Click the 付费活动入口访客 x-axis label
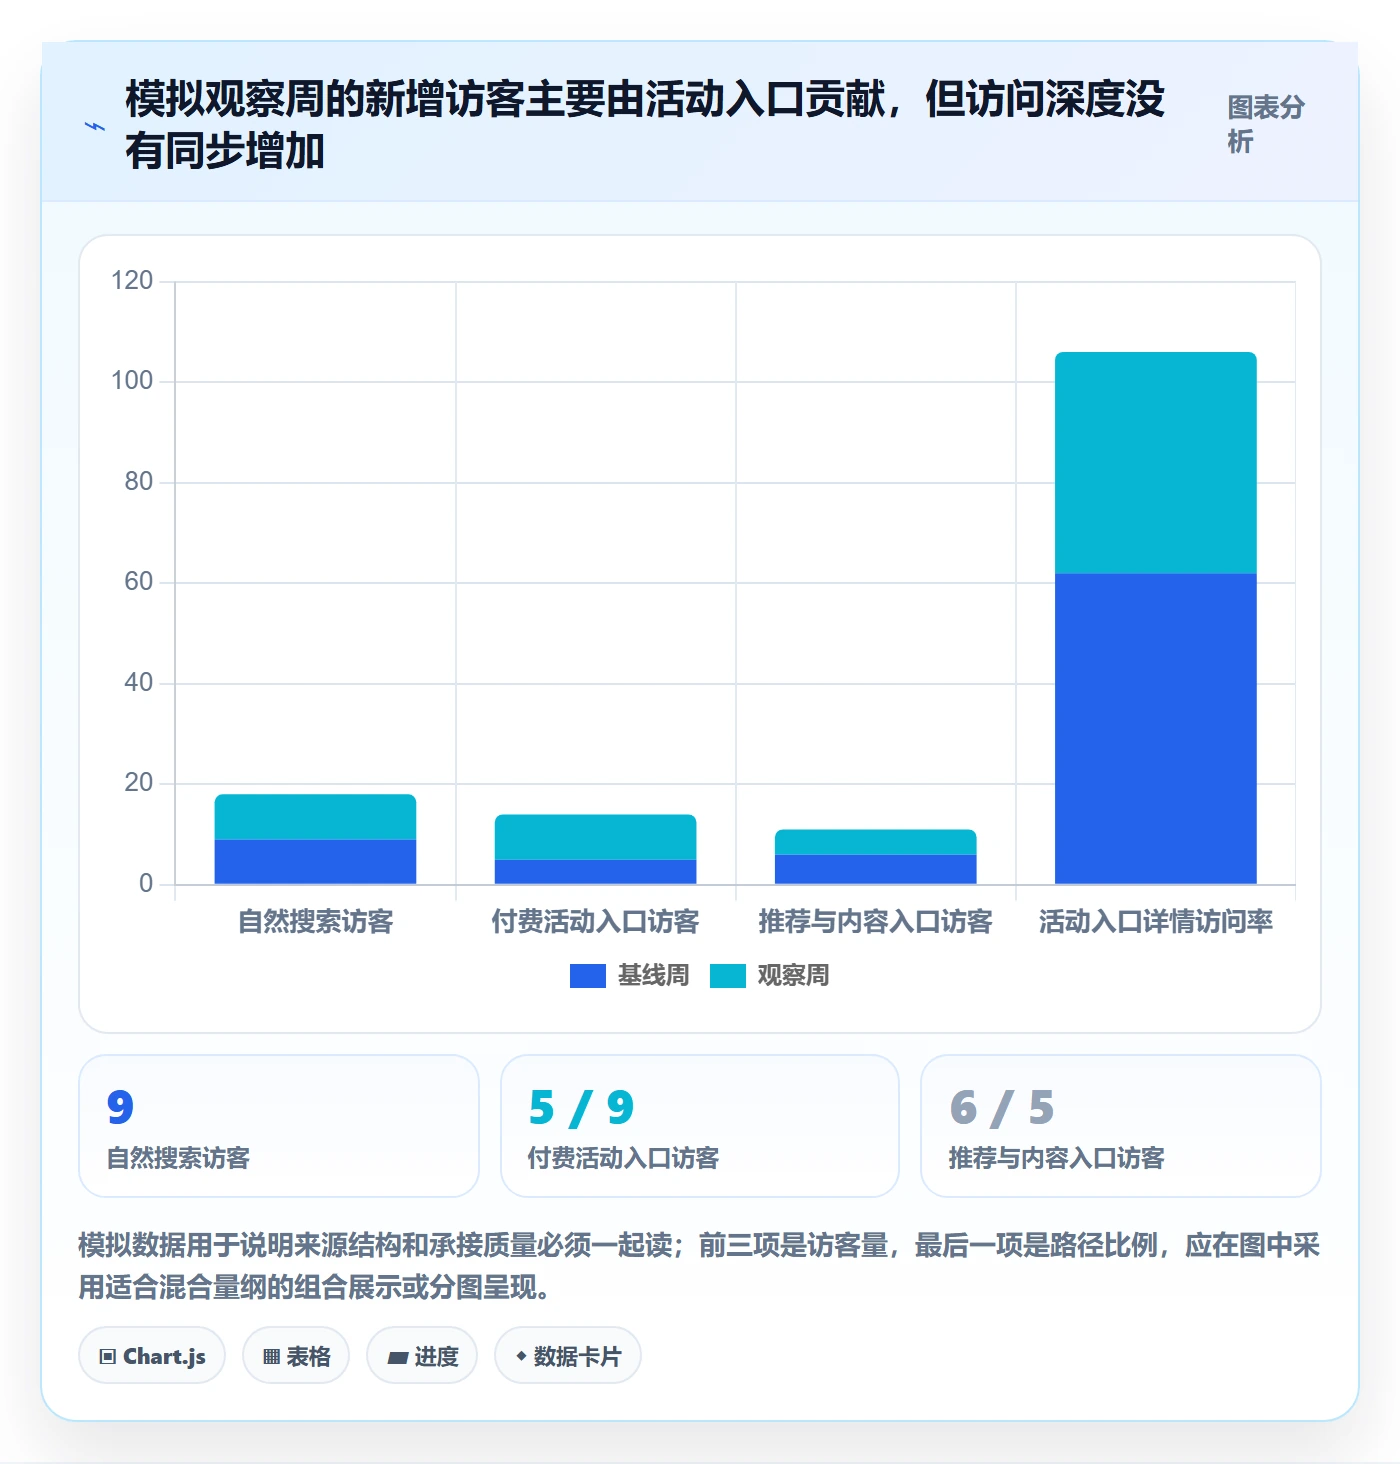Viewport: 1400px width, 1464px height. [x=595, y=921]
